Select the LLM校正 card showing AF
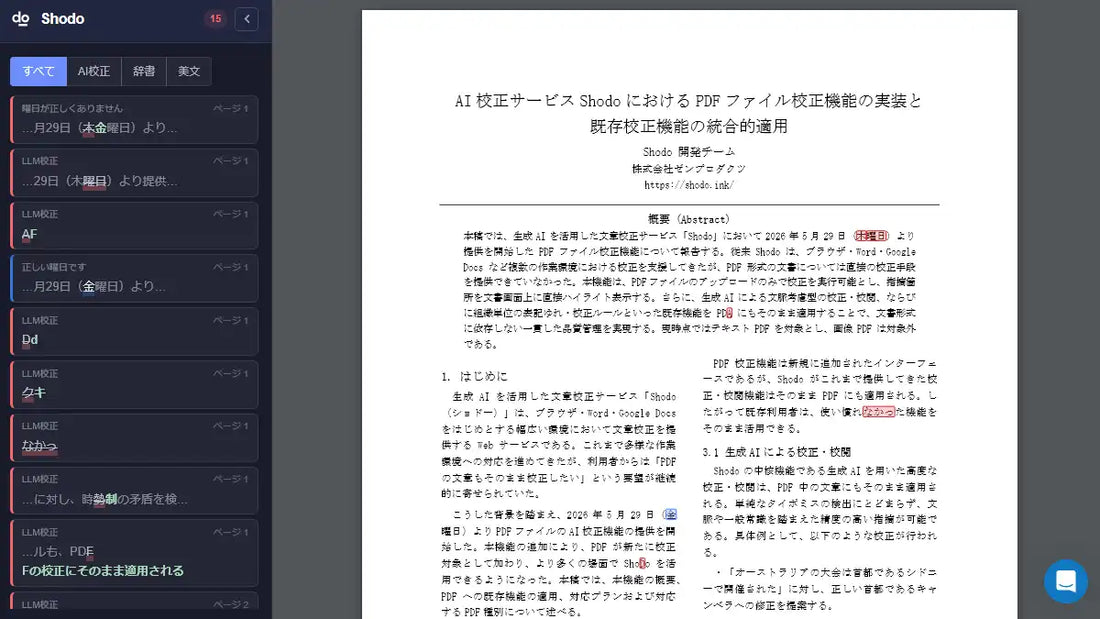Image resolution: width=1100 pixels, height=619 pixels. [x=134, y=225]
